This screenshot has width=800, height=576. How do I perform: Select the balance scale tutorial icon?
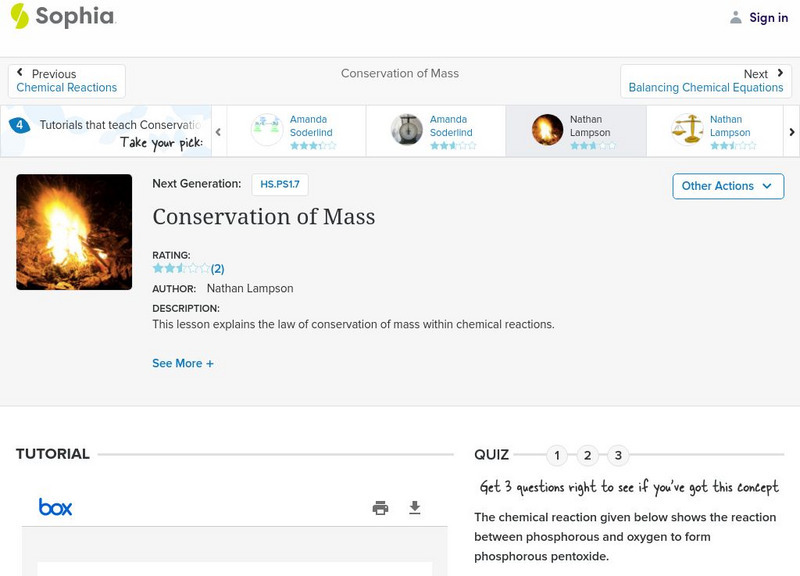pyautogui.click(x=689, y=128)
